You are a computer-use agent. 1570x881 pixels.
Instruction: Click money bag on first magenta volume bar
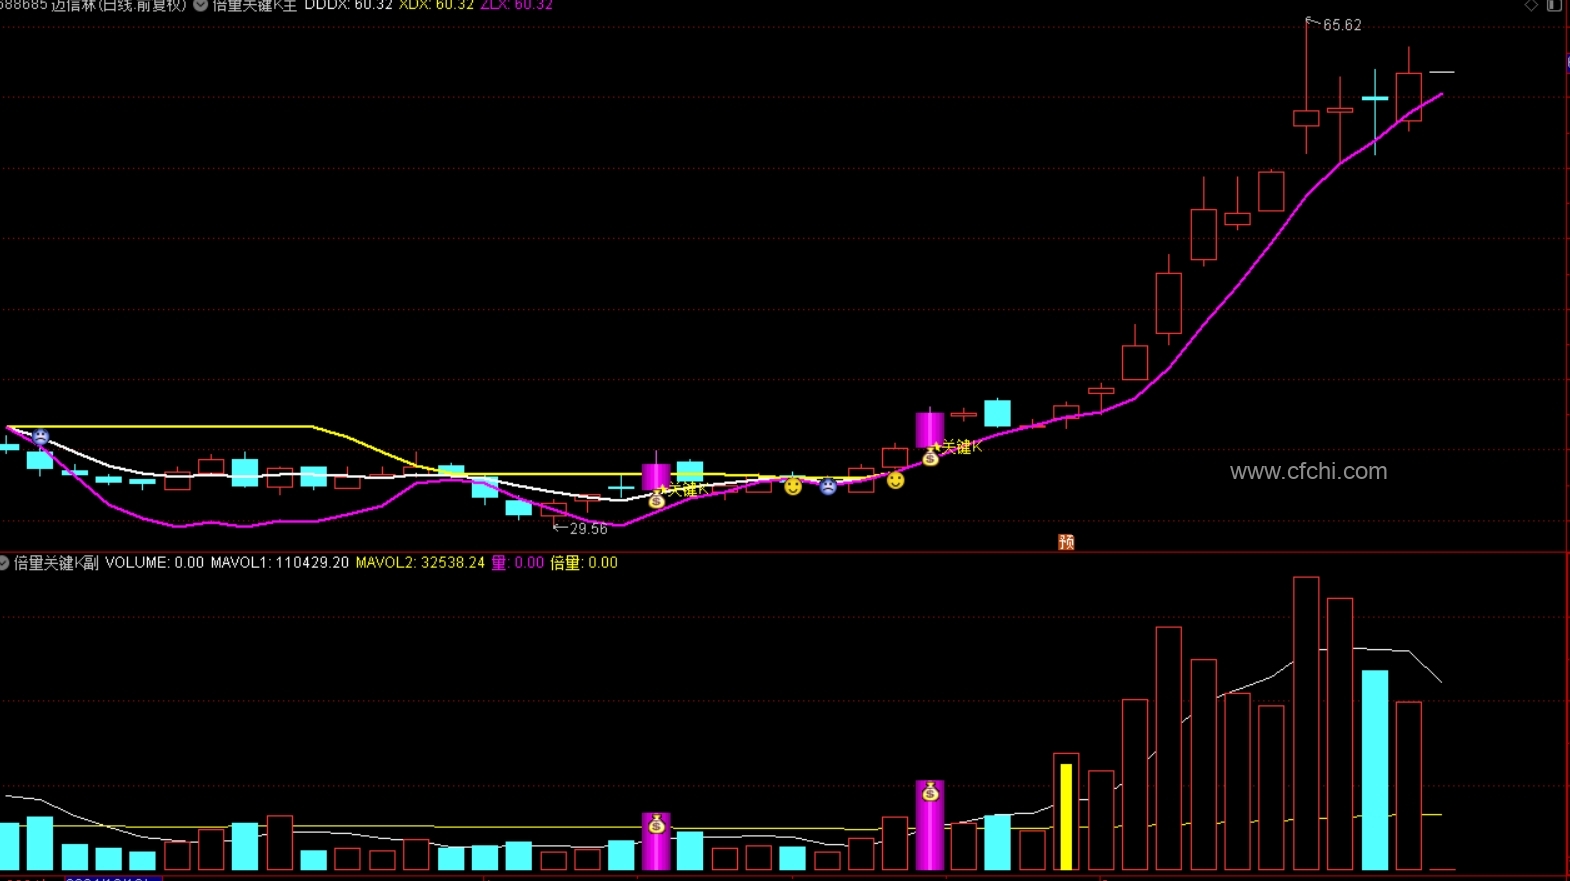point(656,824)
